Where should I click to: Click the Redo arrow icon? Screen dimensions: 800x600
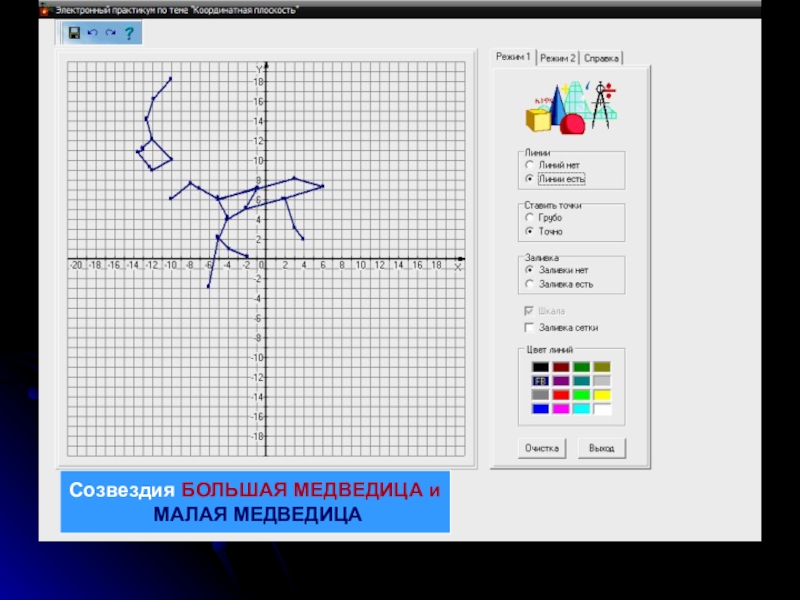coord(110,33)
